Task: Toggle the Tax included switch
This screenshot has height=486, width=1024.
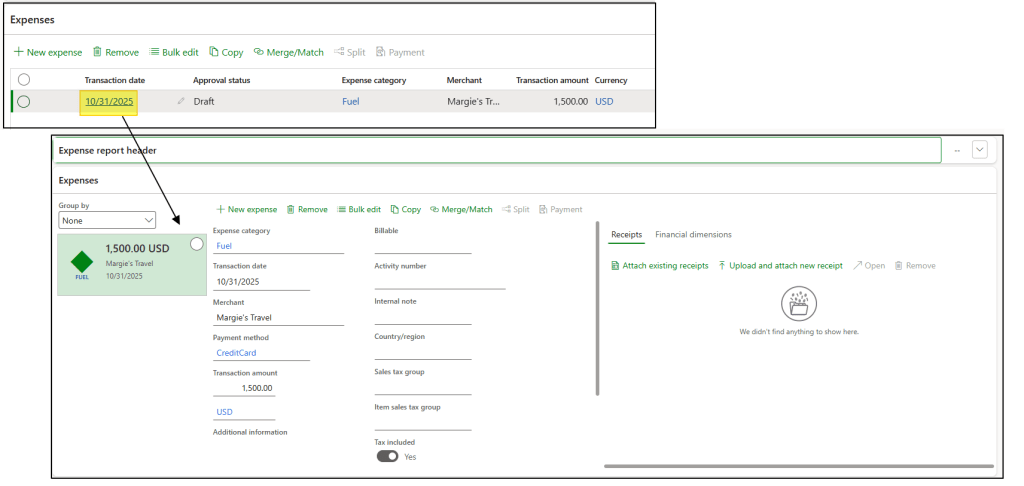Action: point(386,456)
